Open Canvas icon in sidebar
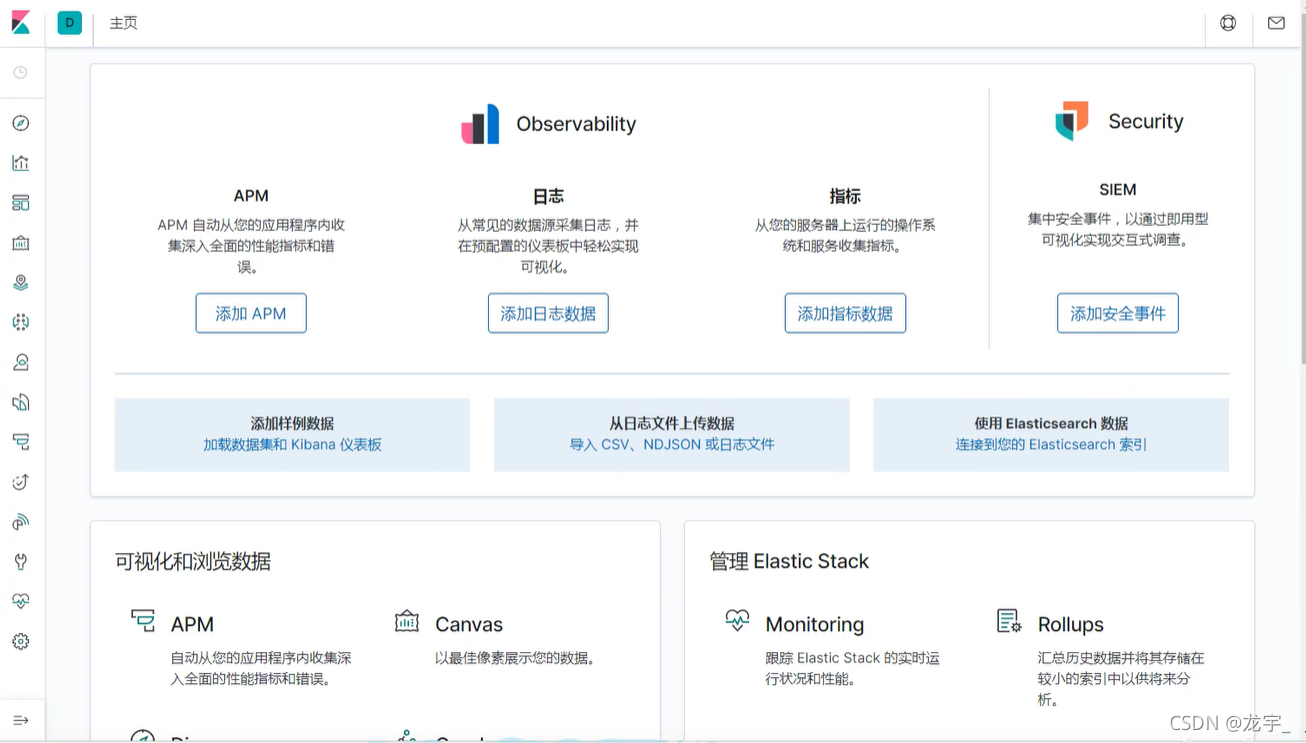The height and width of the screenshot is (743, 1306). 21,243
